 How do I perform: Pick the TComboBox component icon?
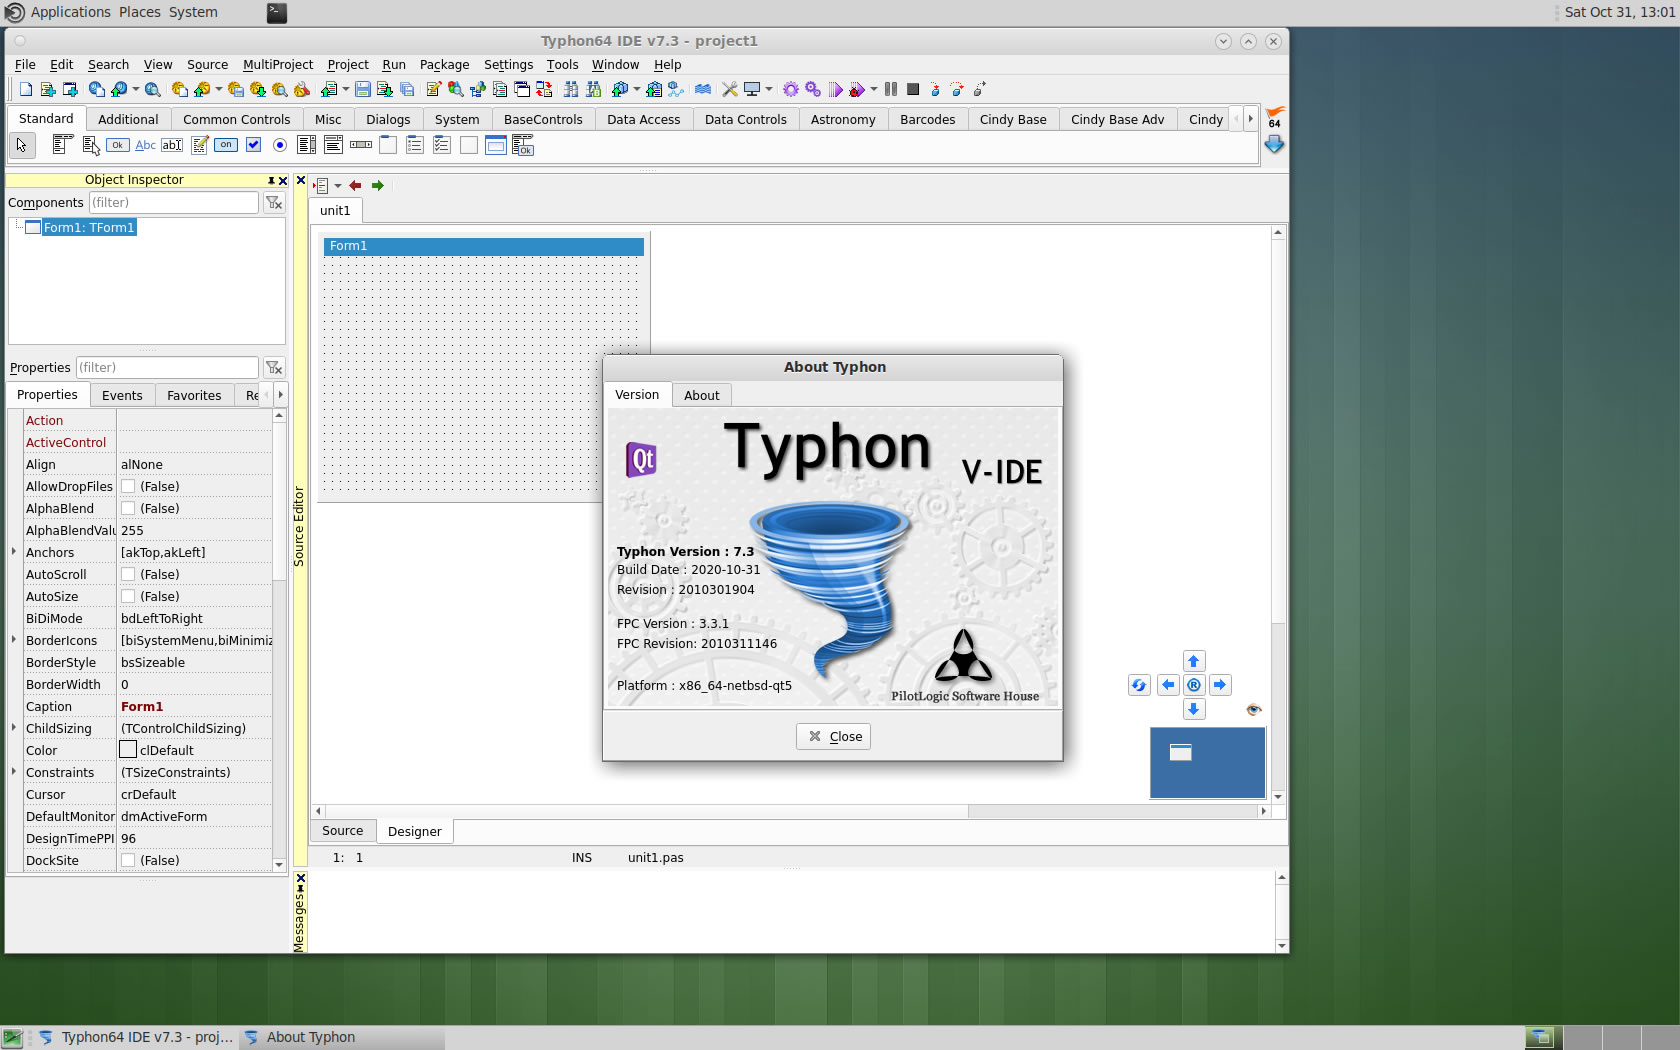[334, 145]
